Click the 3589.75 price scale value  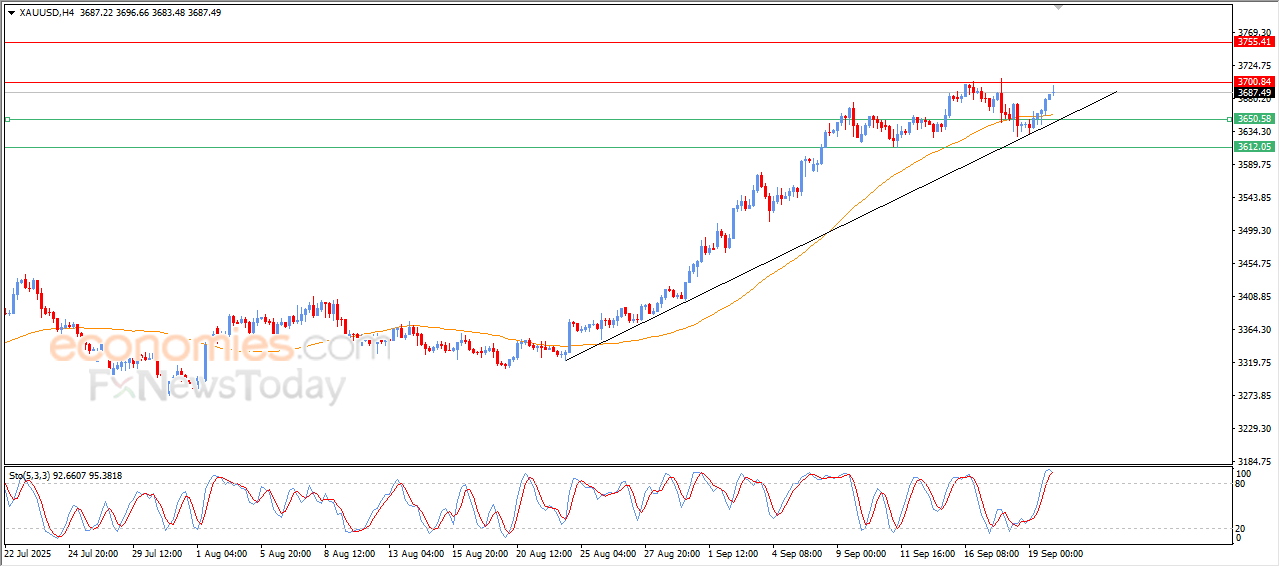point(1254,165)
